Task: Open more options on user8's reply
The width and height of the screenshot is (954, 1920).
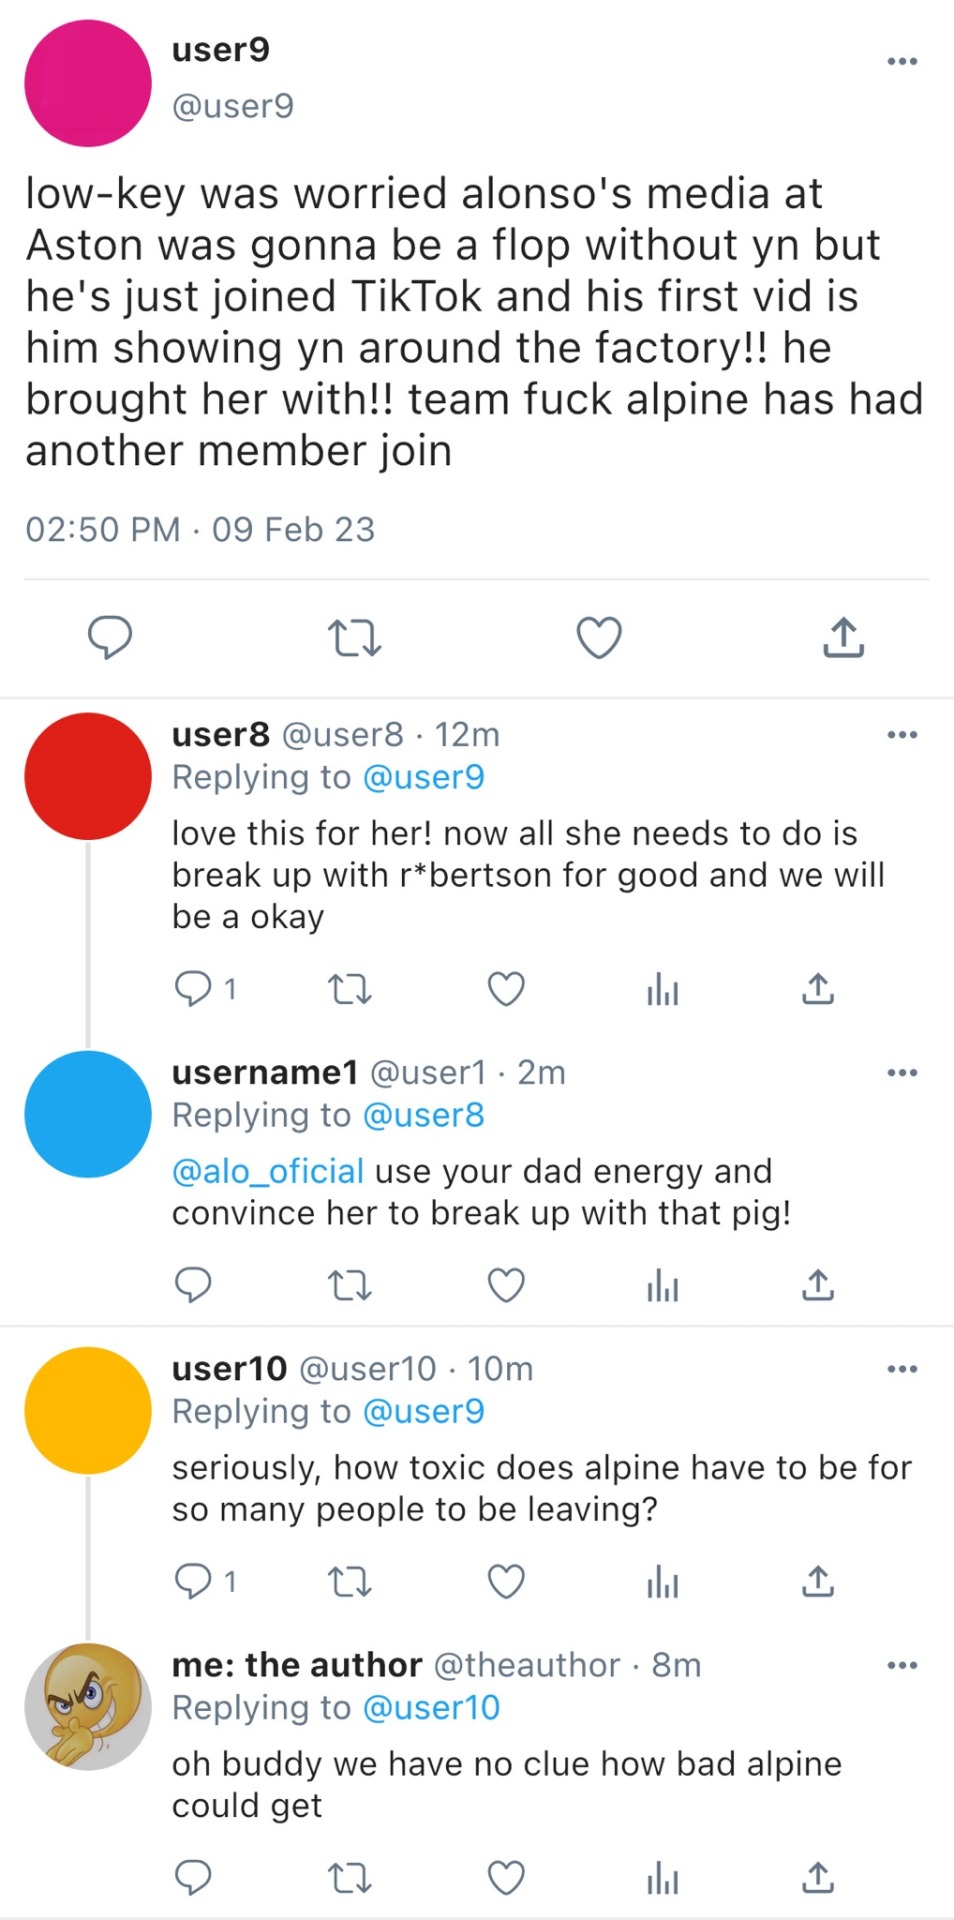Action: pos(902,735)
